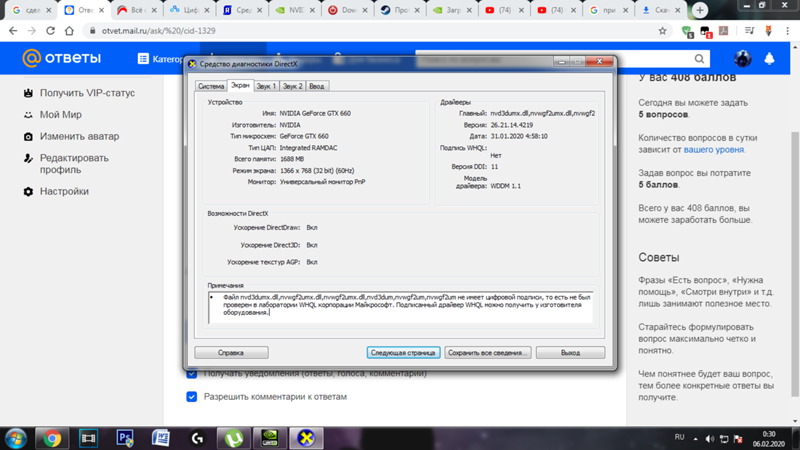This screenshot has width=800, height=450.
Task: Open the film-strip video app in taskbar
Action: (x=88, y=438)
